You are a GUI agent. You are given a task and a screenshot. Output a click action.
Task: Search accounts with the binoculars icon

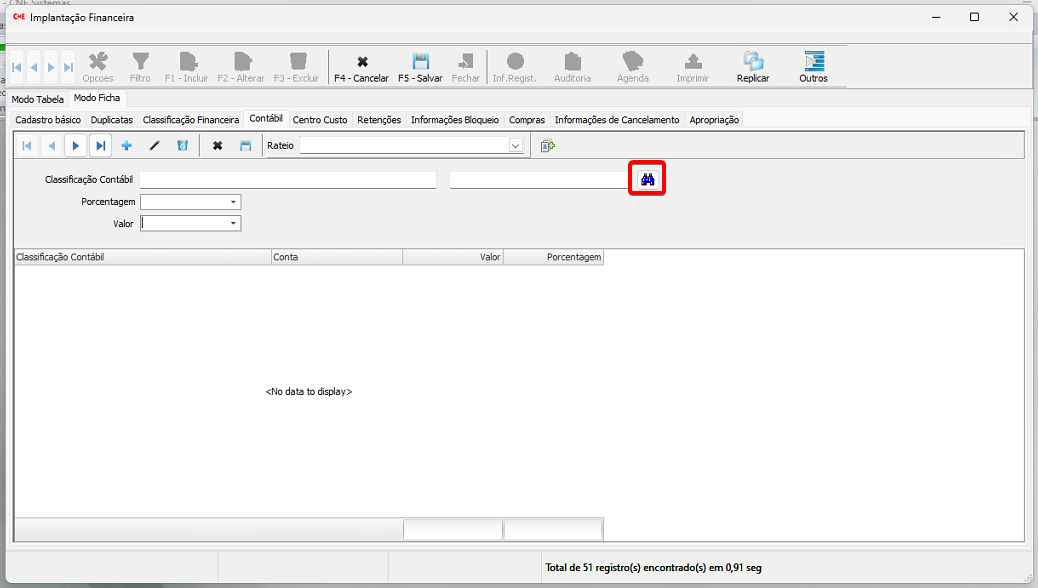coord(647,179)
